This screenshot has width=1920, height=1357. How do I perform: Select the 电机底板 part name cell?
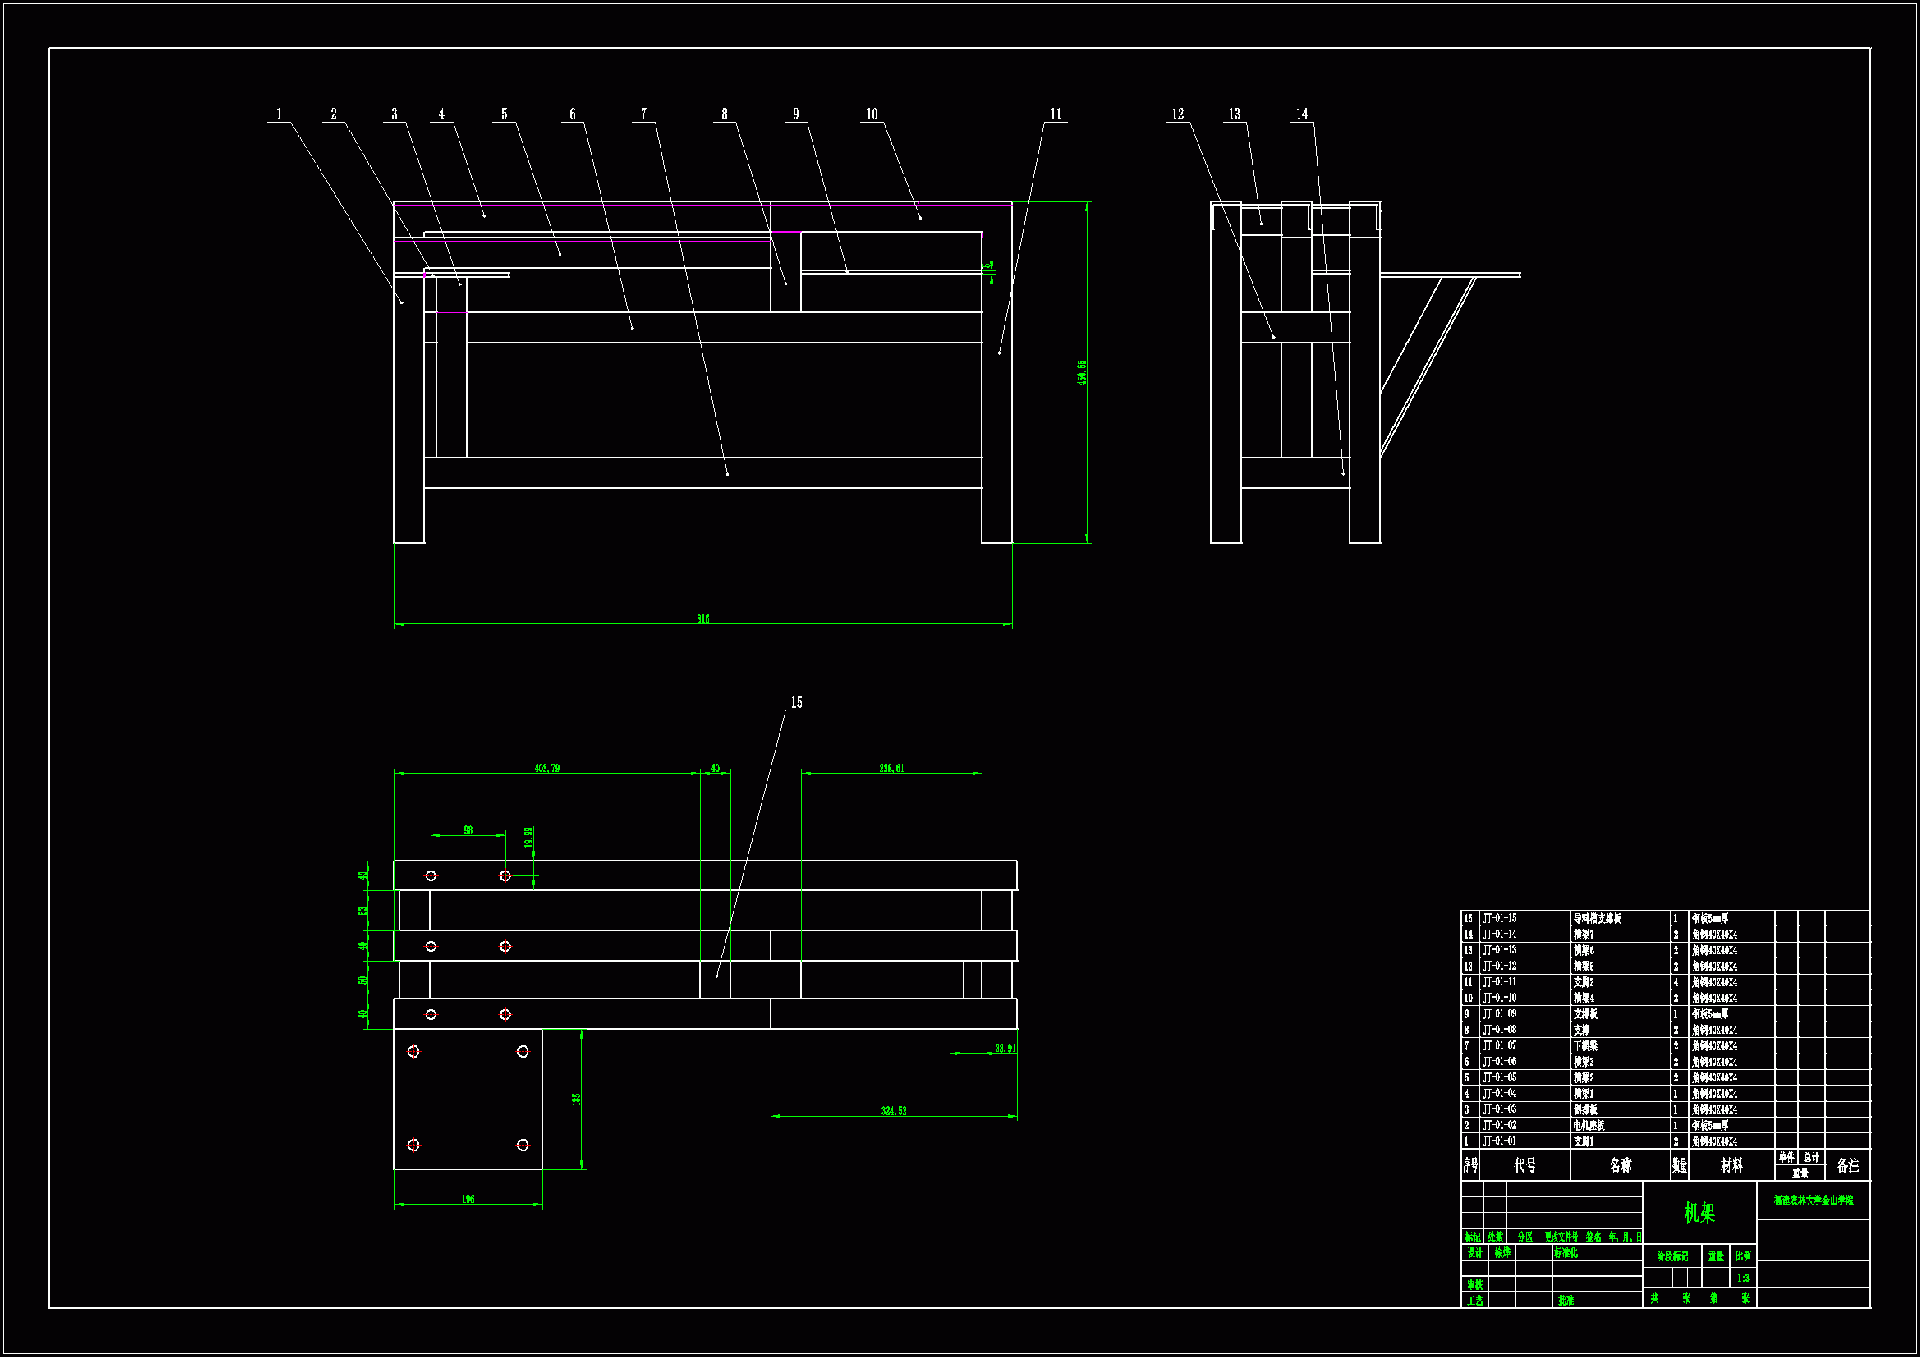point(1589,1125)
